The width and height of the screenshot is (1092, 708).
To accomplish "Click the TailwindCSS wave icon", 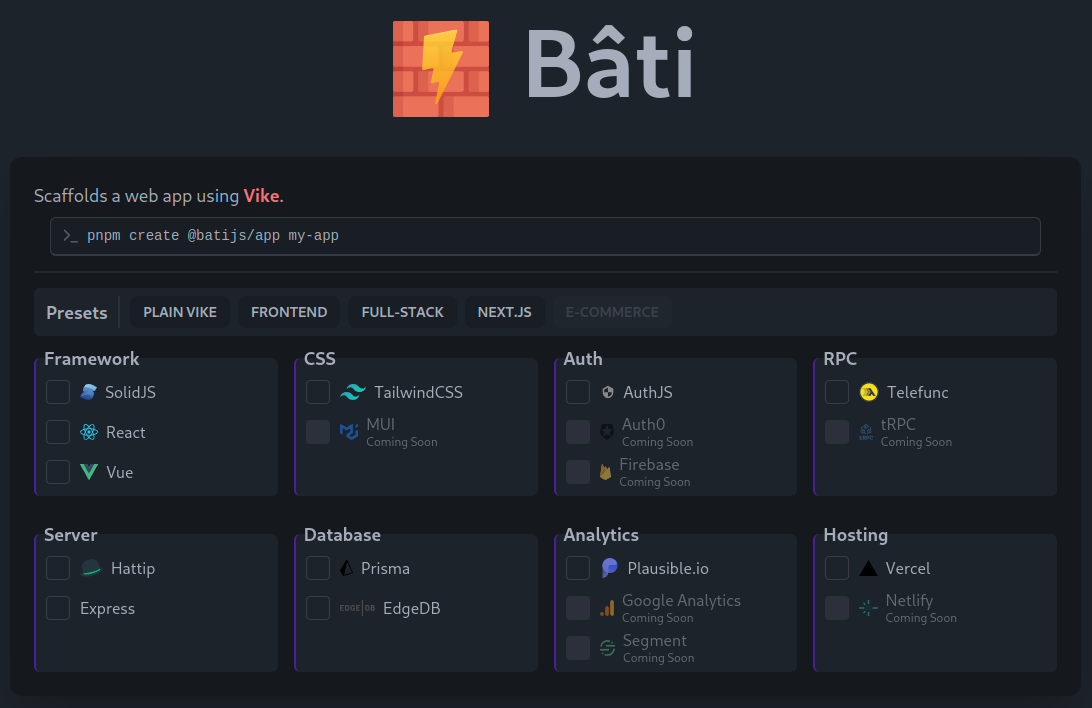I will pos(353,392).
